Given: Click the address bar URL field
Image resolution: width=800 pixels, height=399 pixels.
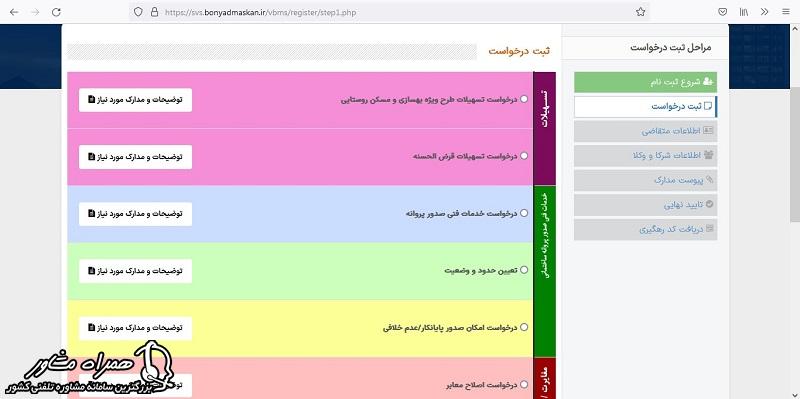Looking at the screenshot, I should (389, 12).
